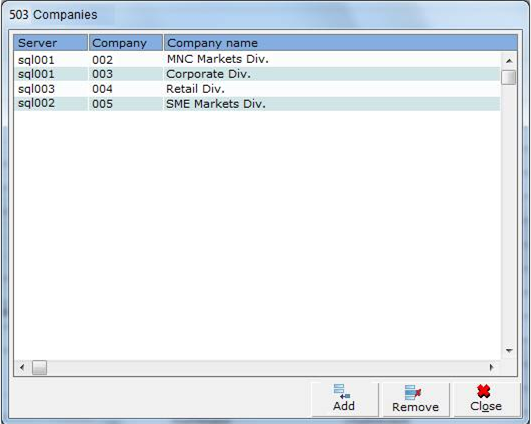The width and height of the screenshot is (531, 424).
Task: Click the horizontal scrollbar thumb
Action: (39, 367)
